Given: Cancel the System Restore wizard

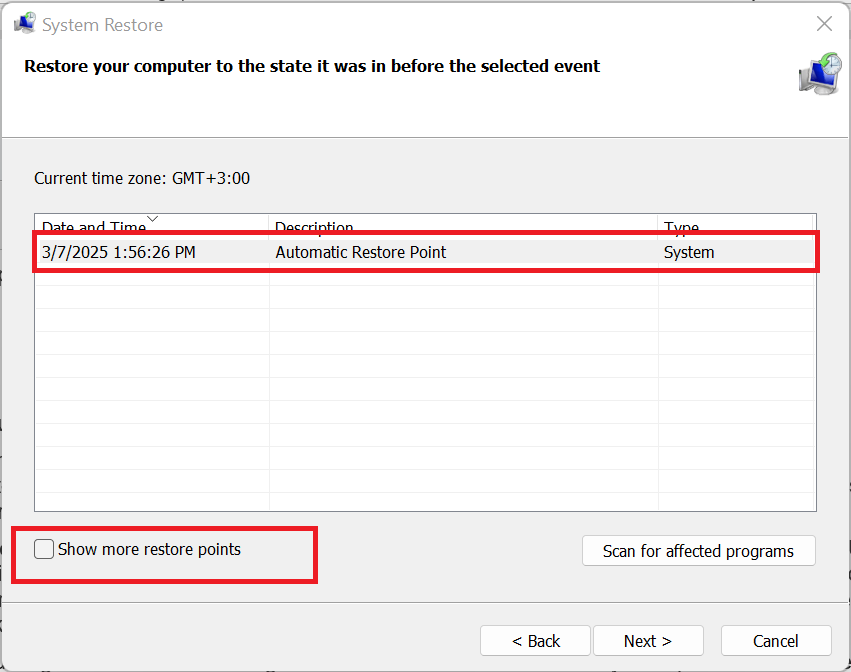Looking at the screenshot, I should pos(776,641).
